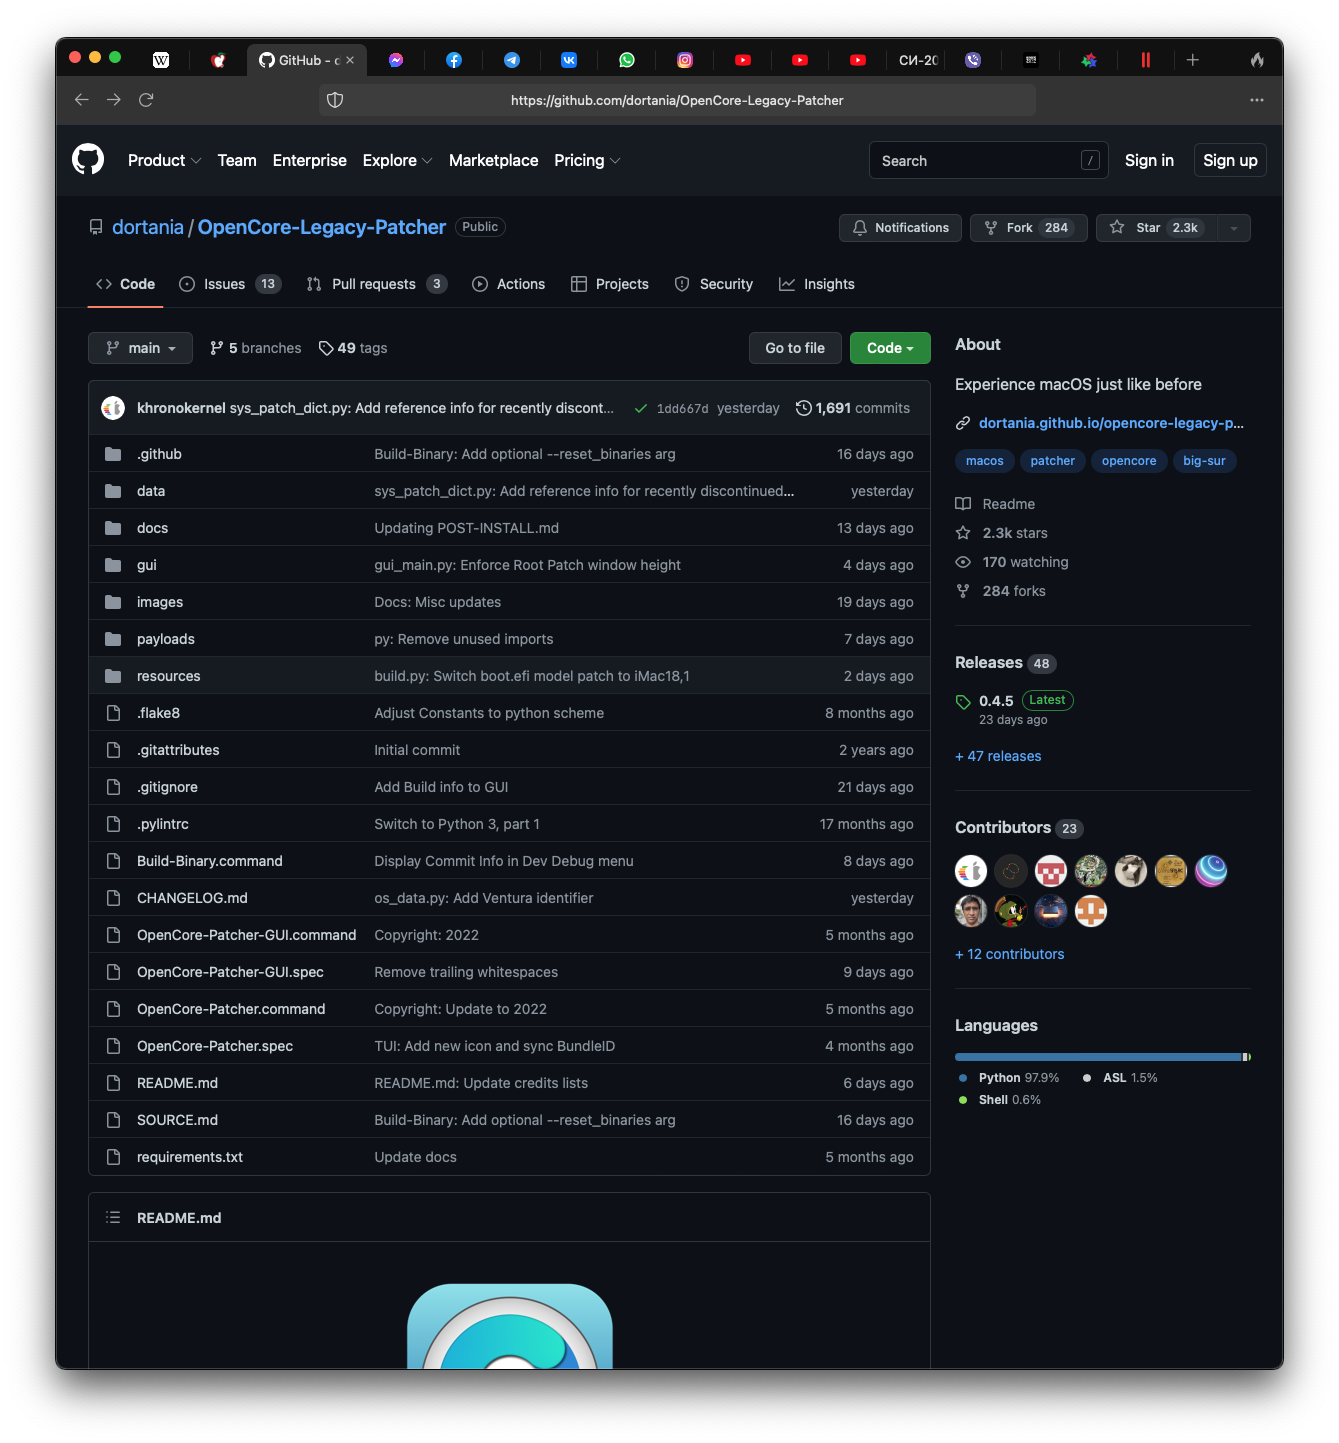Image resolution: width=1339 pixels, height=1443 pixels.
Task: Expand the Product menu
Action: [x=164, y=160]
